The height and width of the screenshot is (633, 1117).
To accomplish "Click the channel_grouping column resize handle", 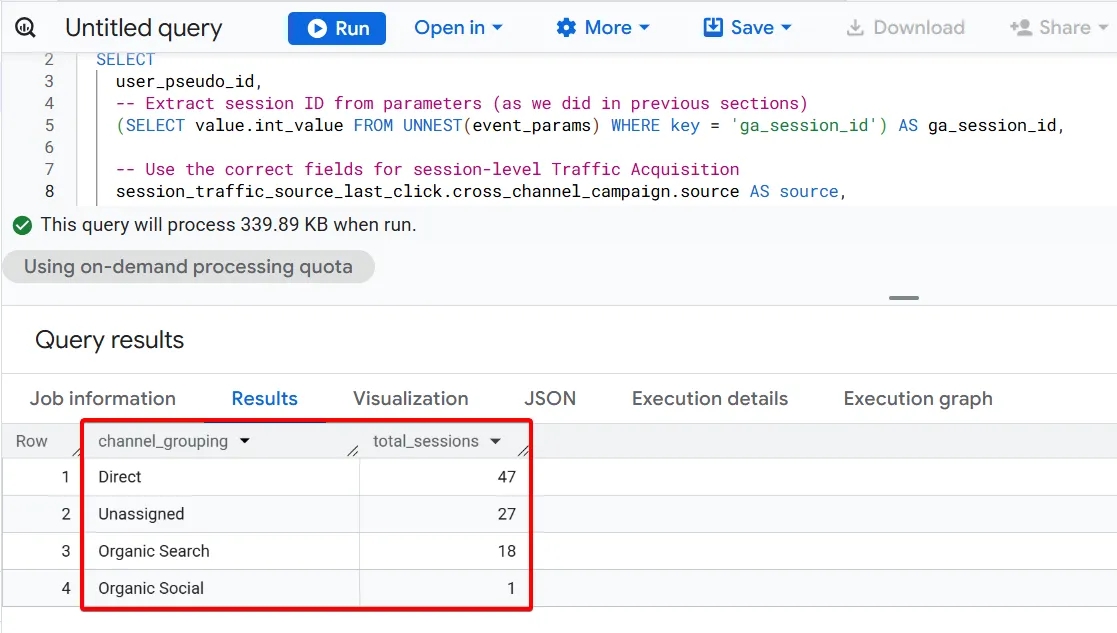I will tap(353, 451).
